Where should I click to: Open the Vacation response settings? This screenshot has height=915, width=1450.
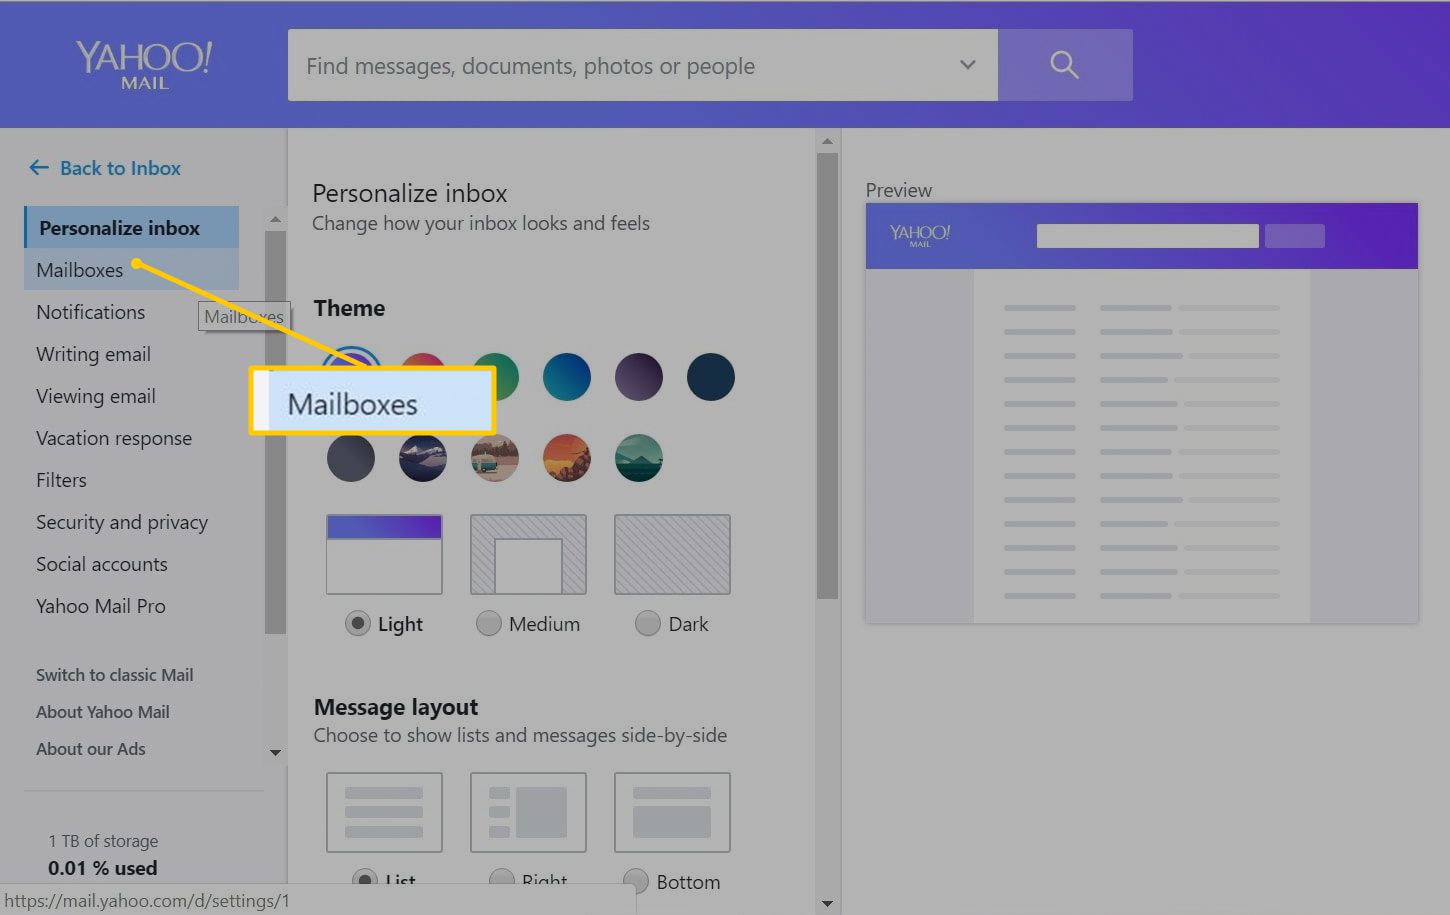click(114, 438)
